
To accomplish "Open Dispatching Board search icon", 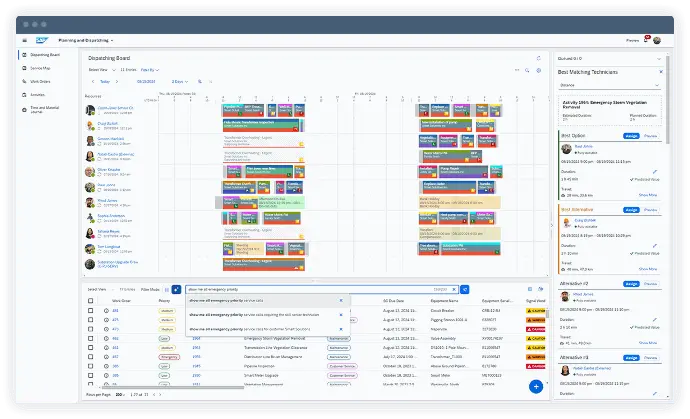I will (527, 70).
